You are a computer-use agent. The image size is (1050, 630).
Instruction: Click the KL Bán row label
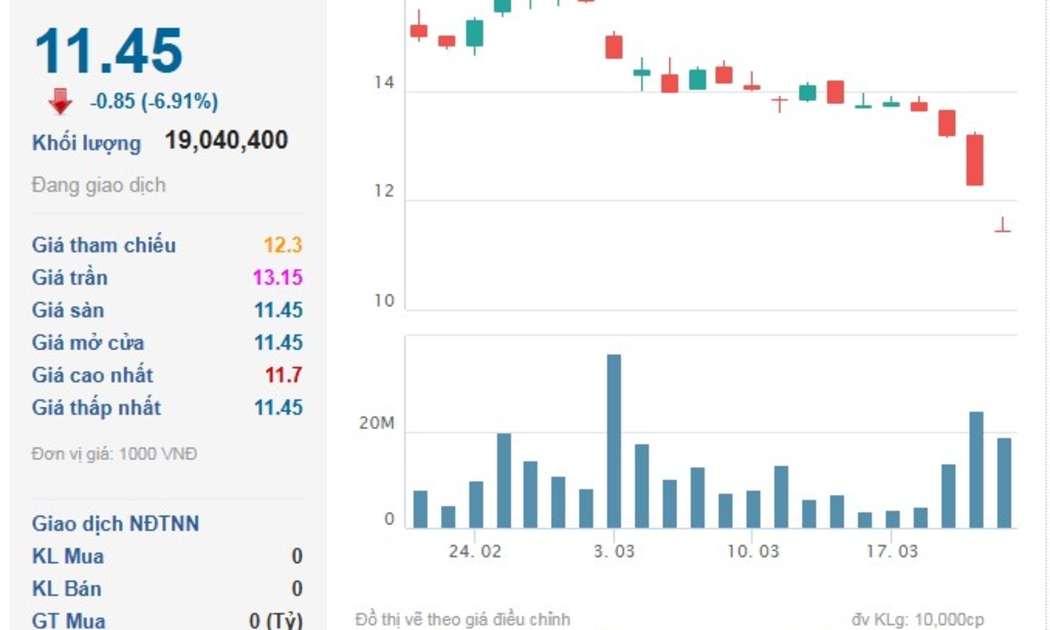click(67, 589)
